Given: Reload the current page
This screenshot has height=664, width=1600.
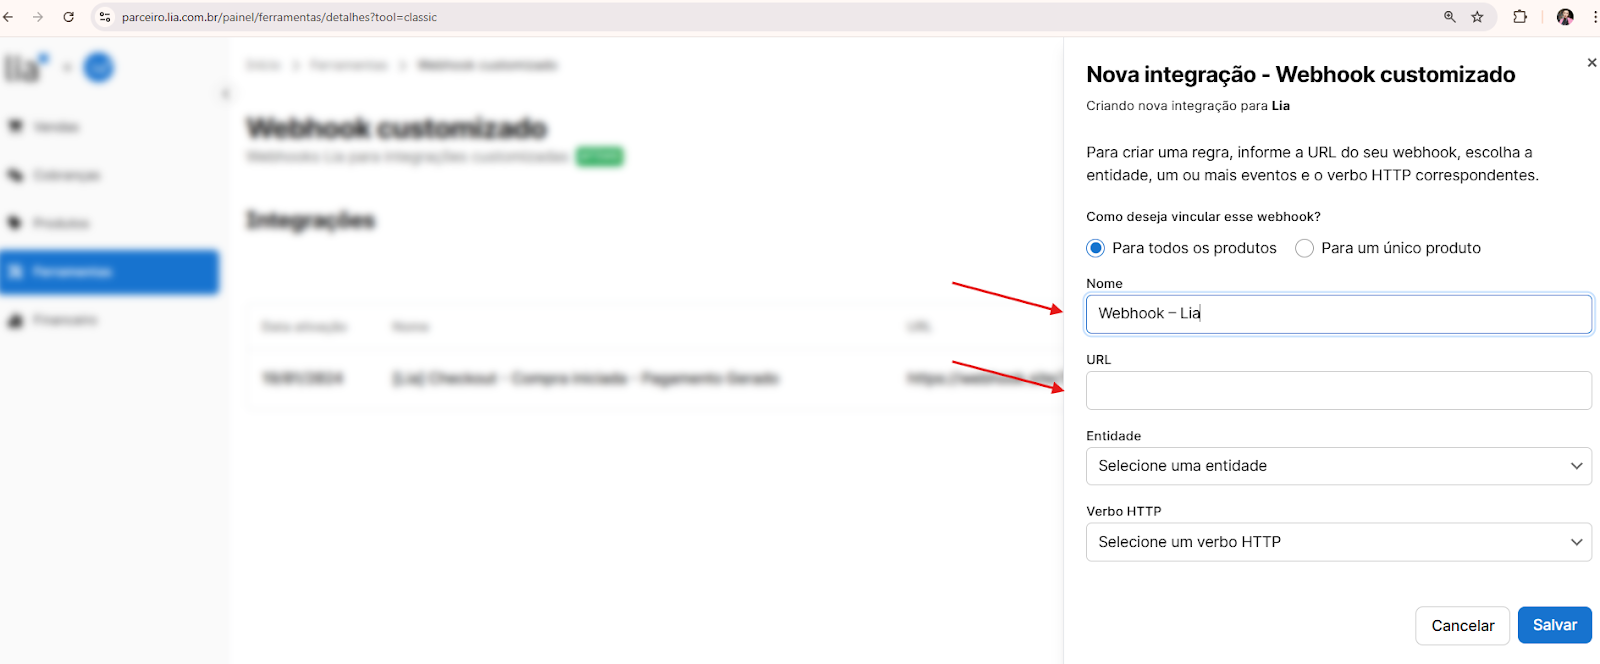Looking at the screenshot, I should coord(68,17).
